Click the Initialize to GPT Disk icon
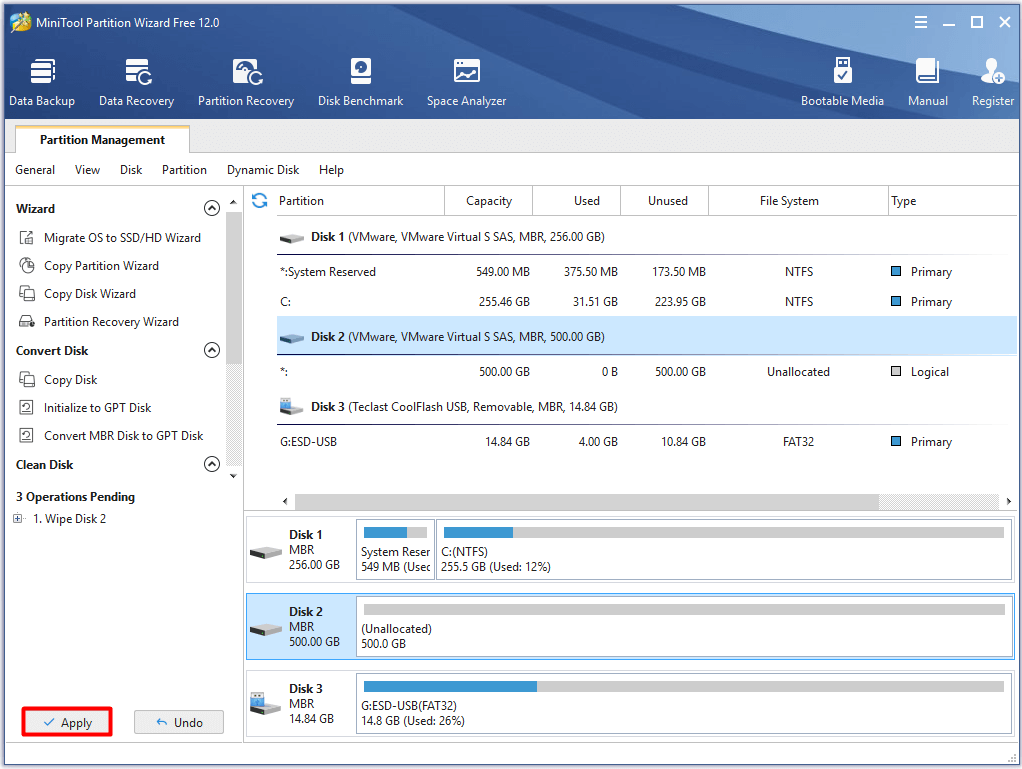The image size is (1022, 769). point(27,407)
